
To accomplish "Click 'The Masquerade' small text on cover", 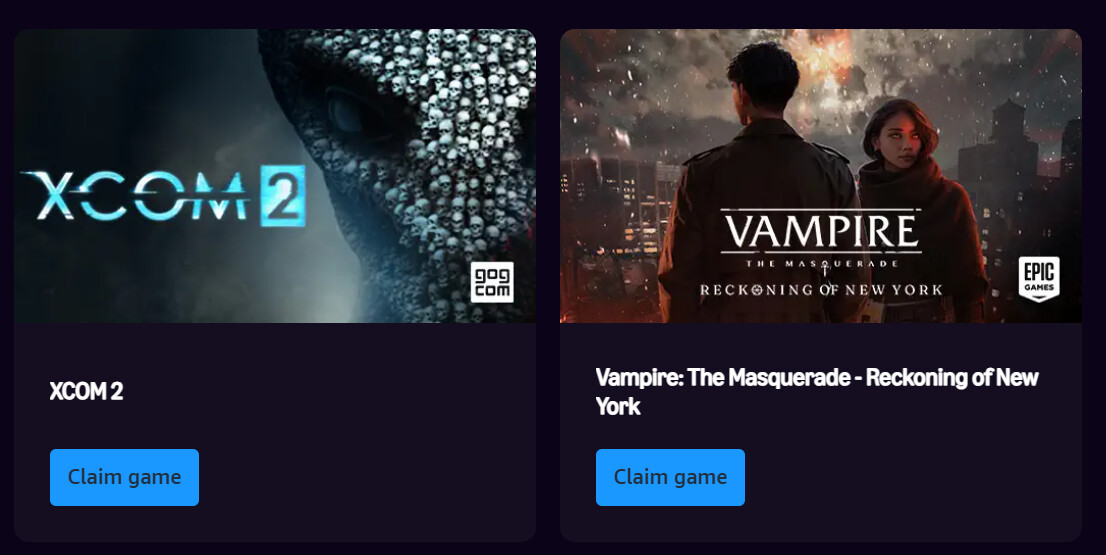I will [821, 264].
